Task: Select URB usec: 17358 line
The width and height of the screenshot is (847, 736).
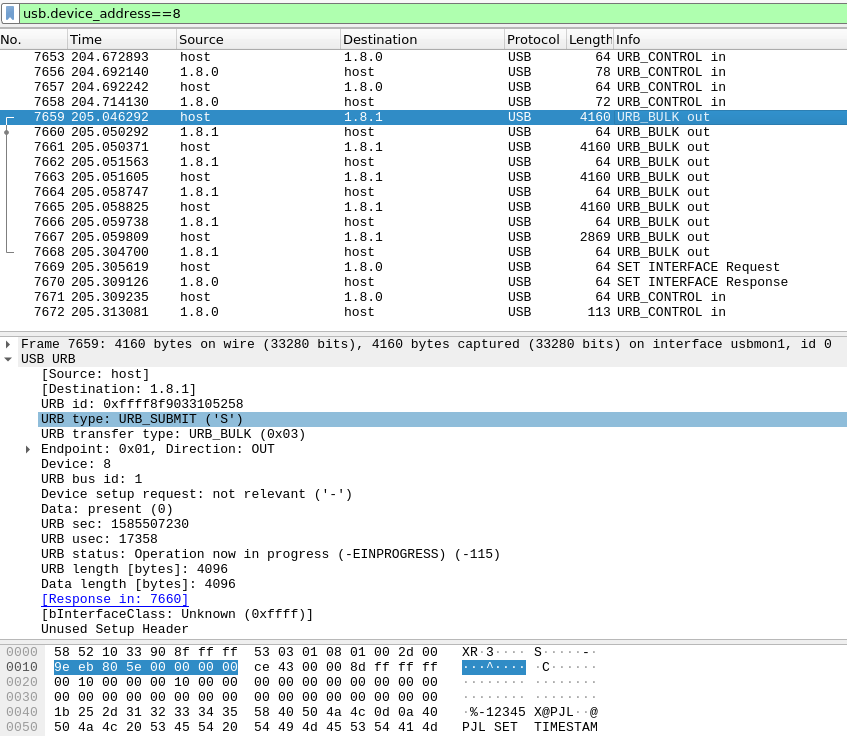Action: [99, 539]
